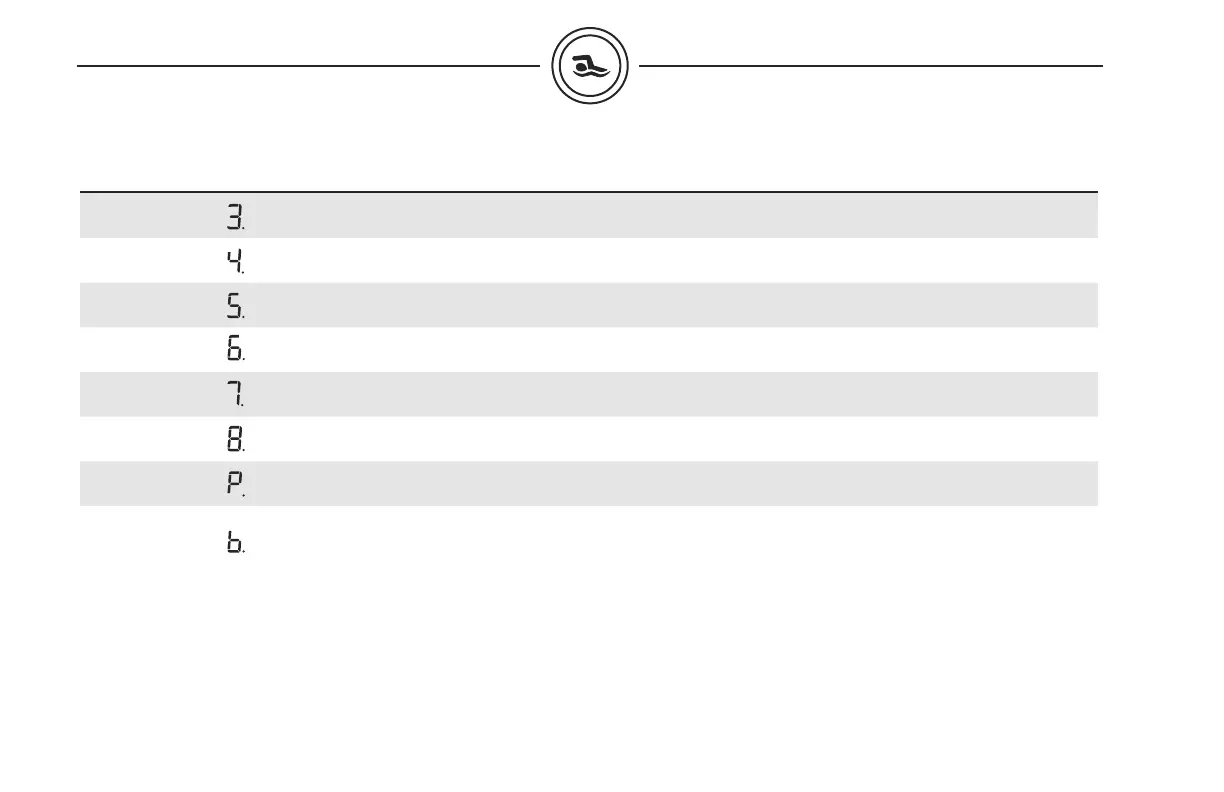
Task: Click the swimmer icon at the top
Action: [589, 67]
